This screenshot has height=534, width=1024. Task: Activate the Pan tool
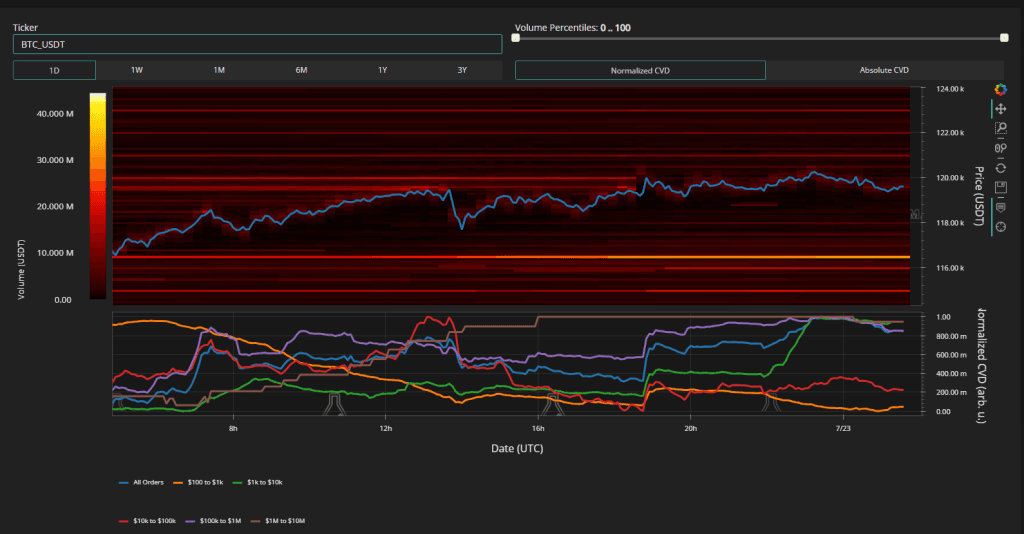[1000, 109]
